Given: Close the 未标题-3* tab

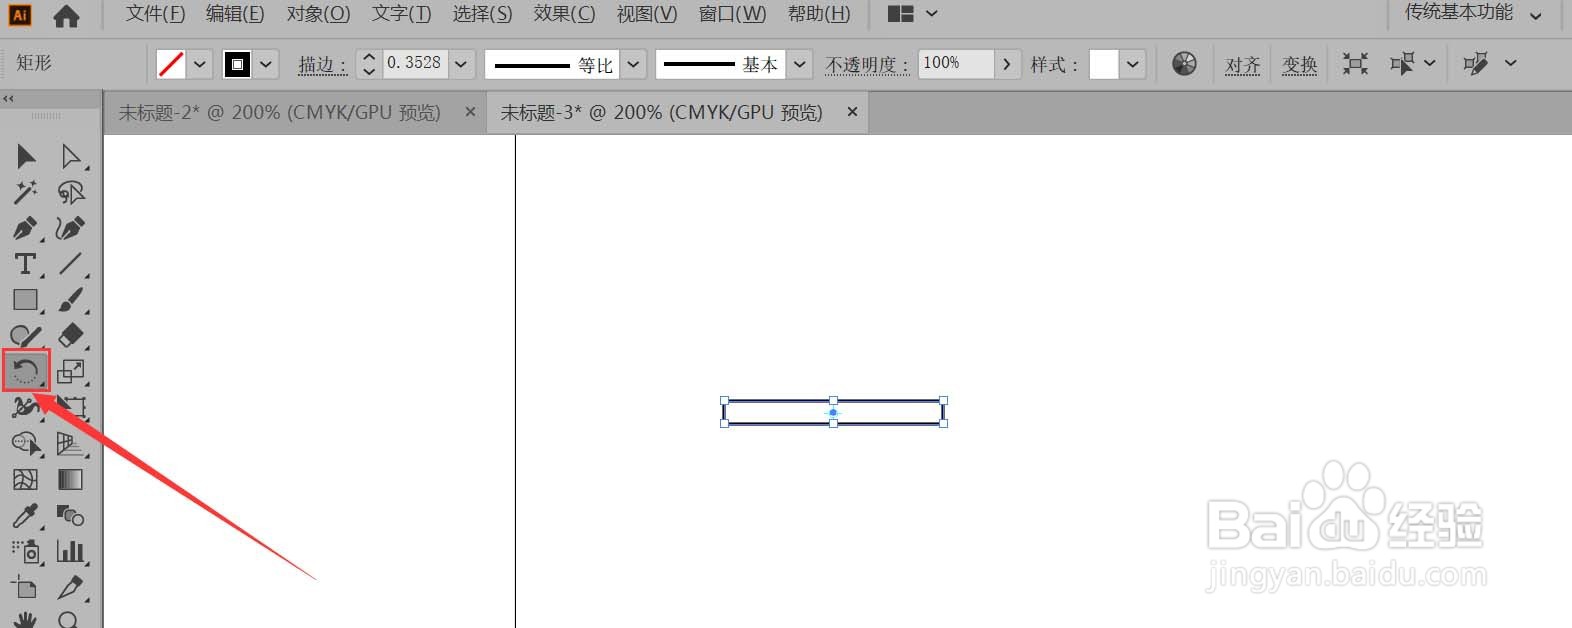Looking at the screenshot, I should 852,112.
